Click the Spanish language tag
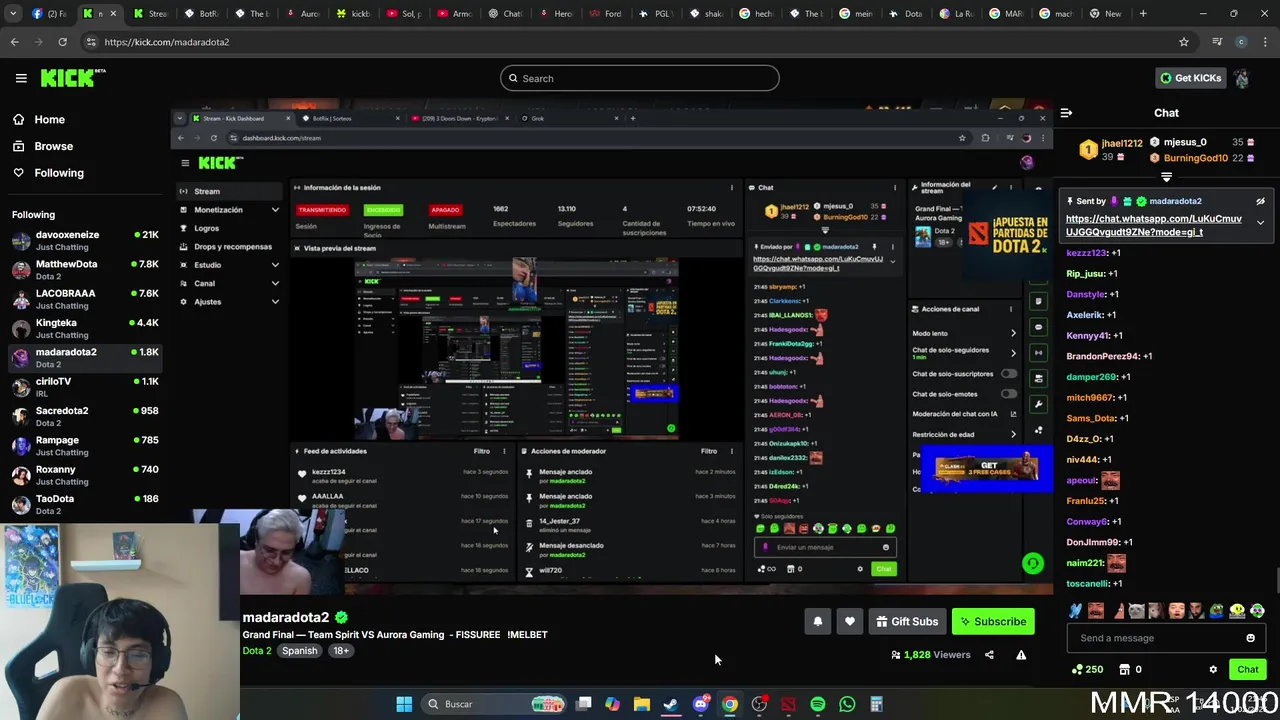 coord(299,651)
